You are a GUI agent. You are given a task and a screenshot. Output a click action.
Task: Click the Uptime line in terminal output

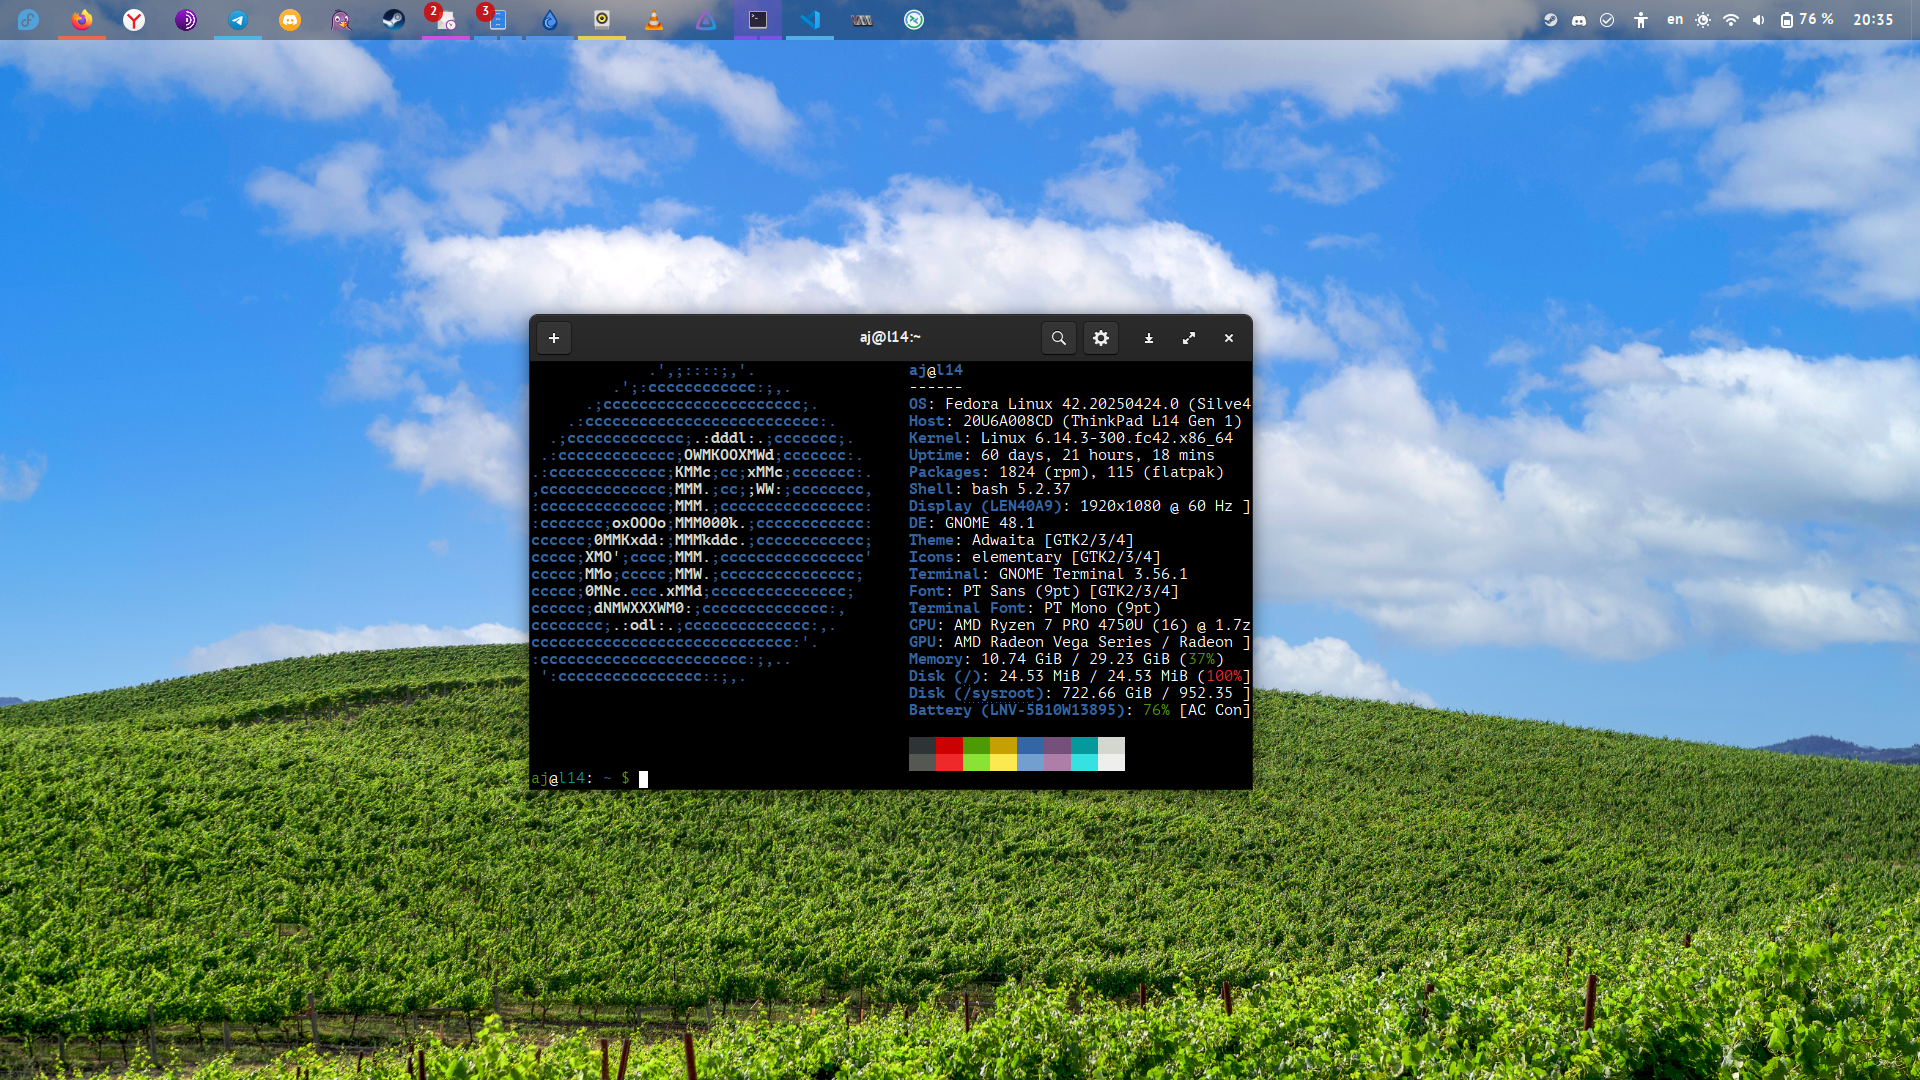pos(1061,455)
